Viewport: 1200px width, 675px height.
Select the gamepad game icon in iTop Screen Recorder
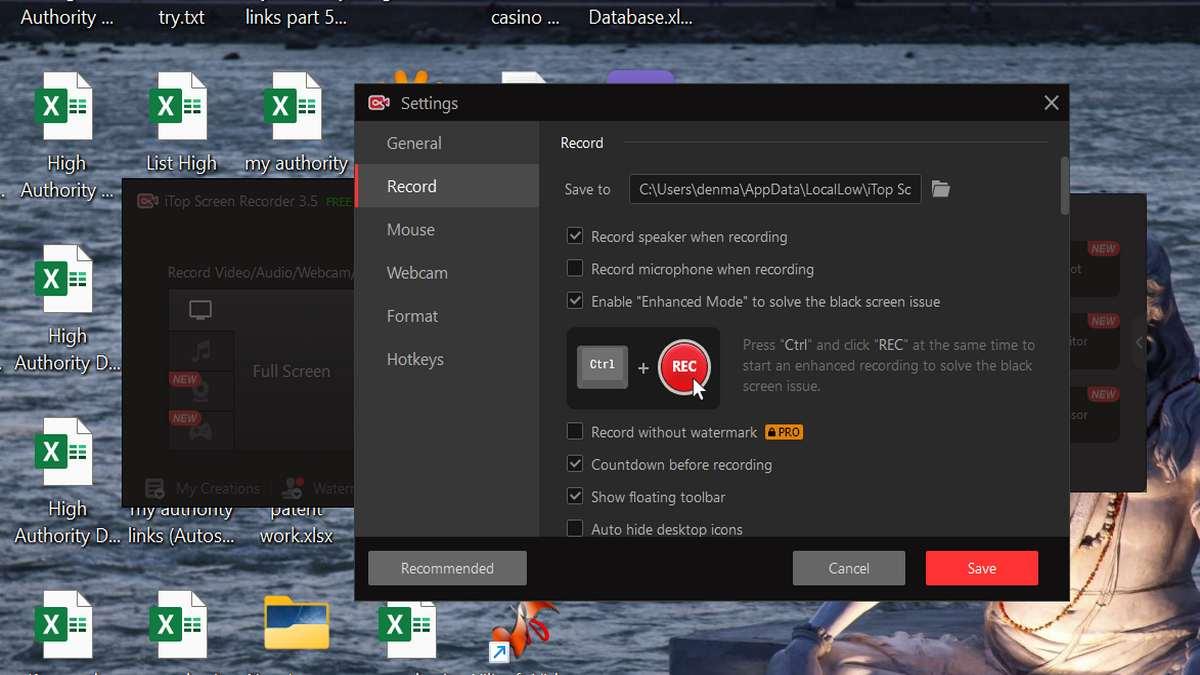coord(201,430)
